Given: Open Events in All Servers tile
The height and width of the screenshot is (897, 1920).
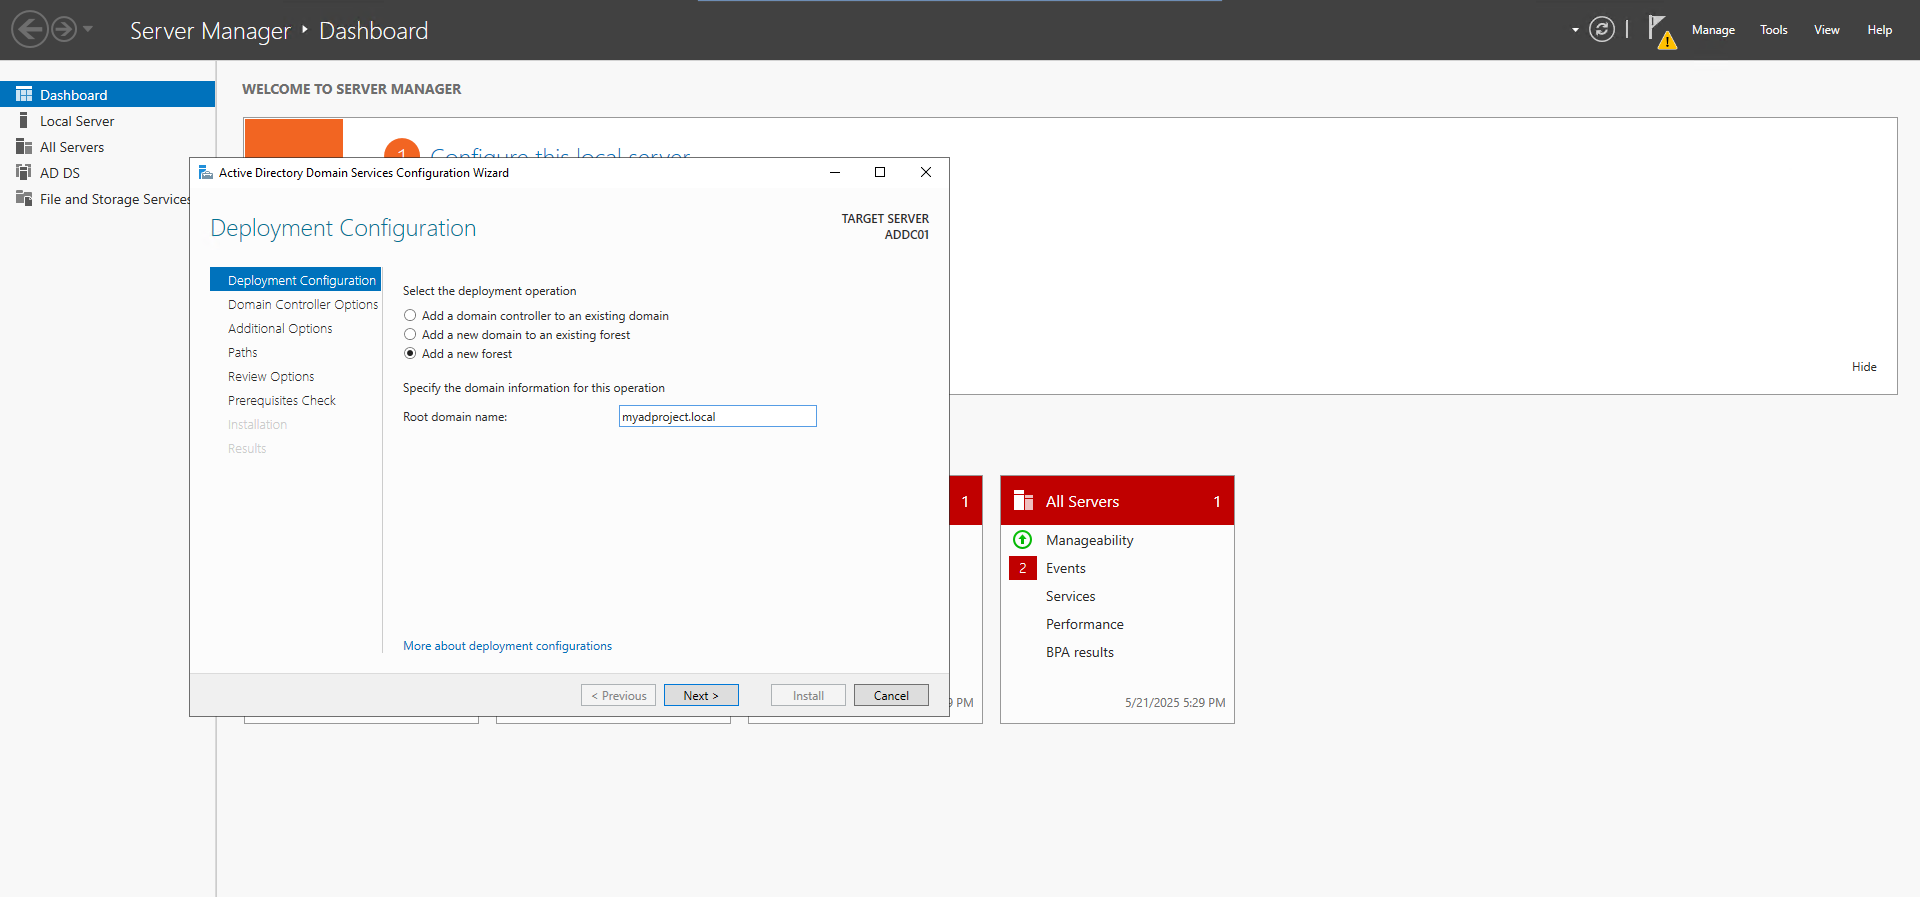Looking at the screenshot, I should (x=1066, y=568).
